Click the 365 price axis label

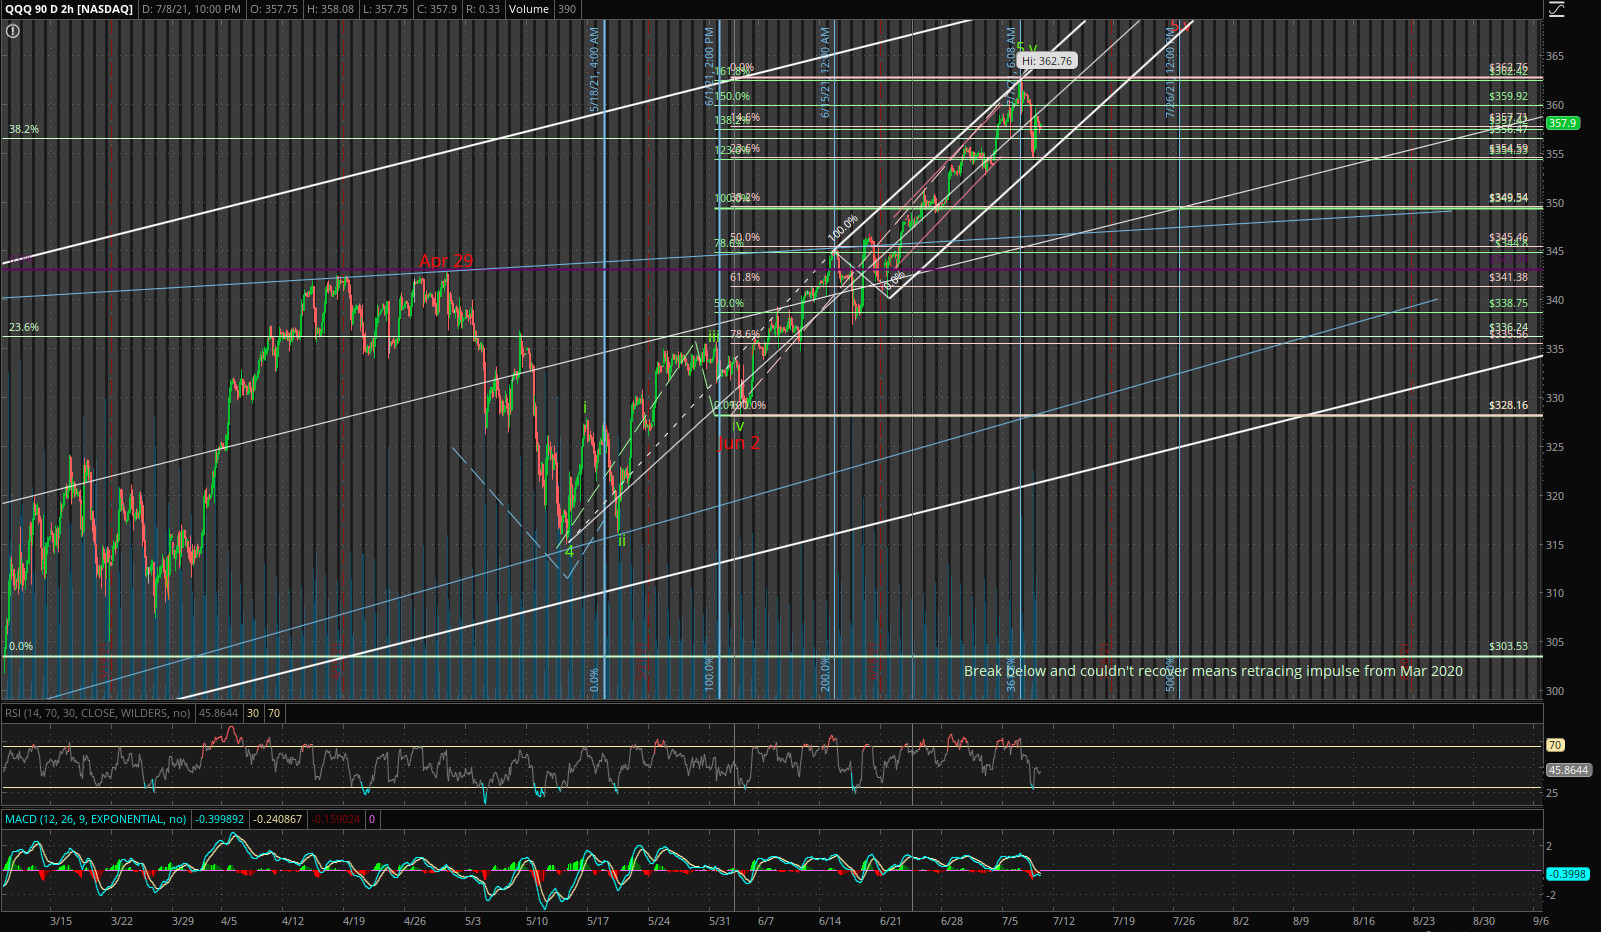click(1555, 56)
